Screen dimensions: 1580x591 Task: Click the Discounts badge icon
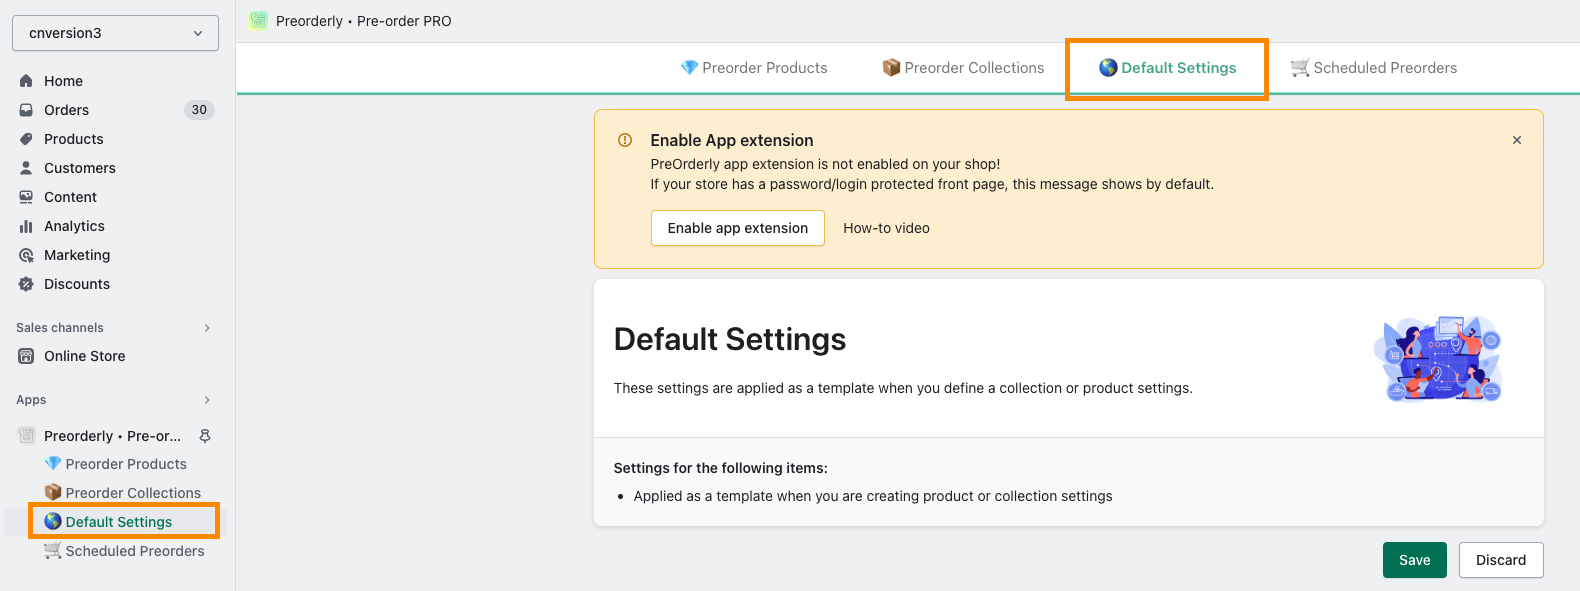click(26, 284)
